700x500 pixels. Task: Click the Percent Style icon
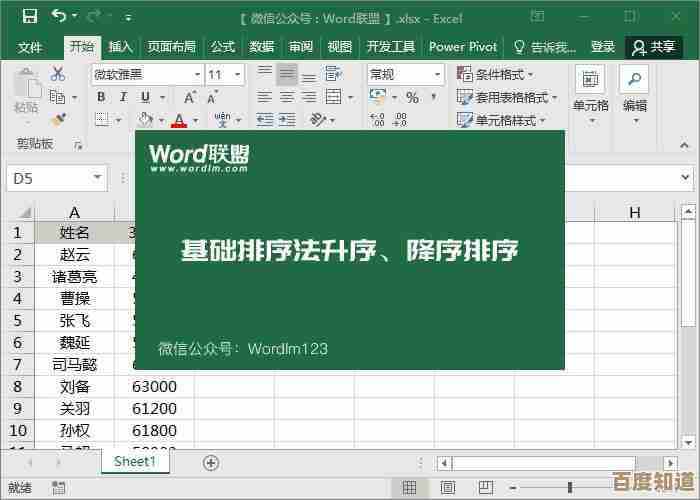click(x=412, y=97)
